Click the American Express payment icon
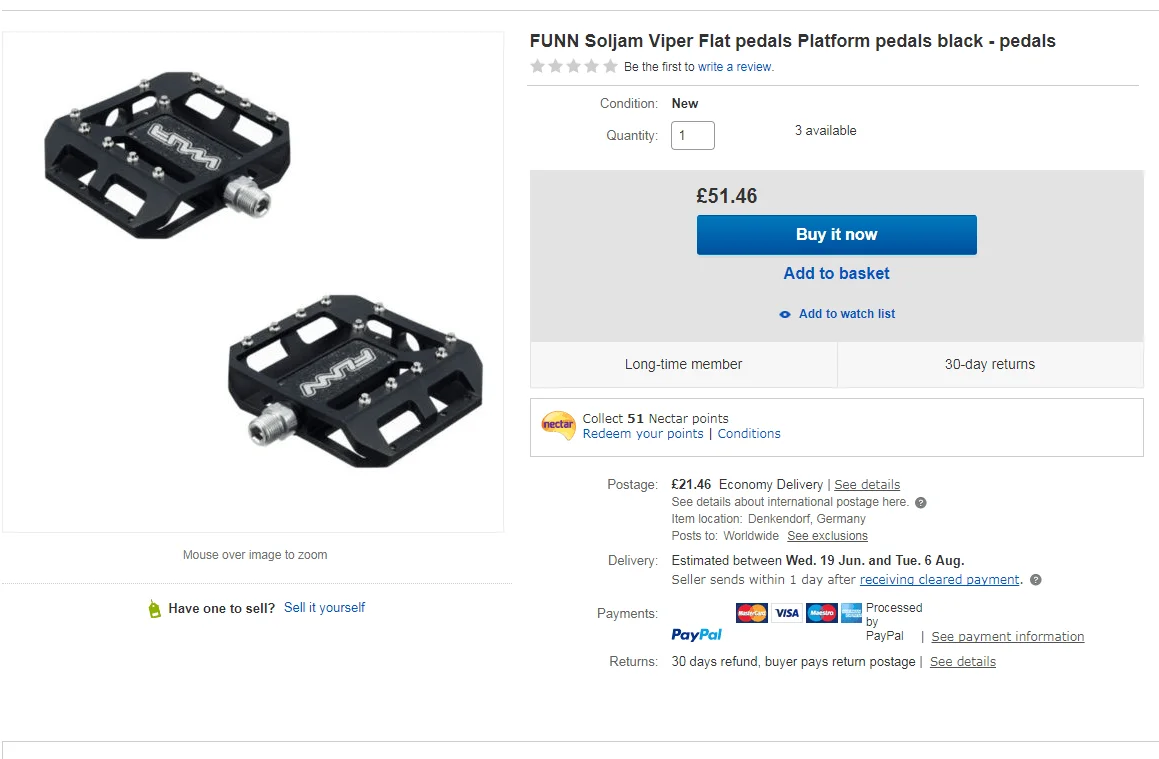 tap(851, 613)
